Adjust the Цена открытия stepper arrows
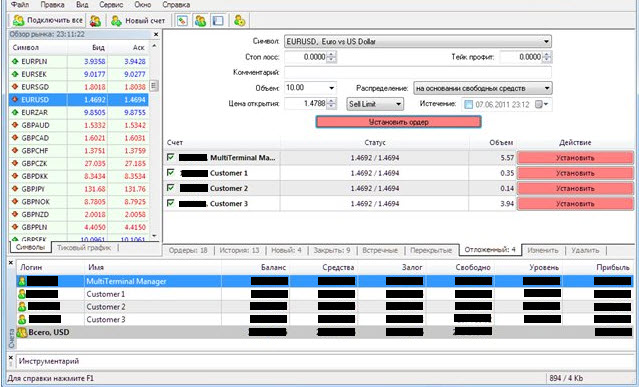This screenshot has height=387, width=639. point(332,104)
